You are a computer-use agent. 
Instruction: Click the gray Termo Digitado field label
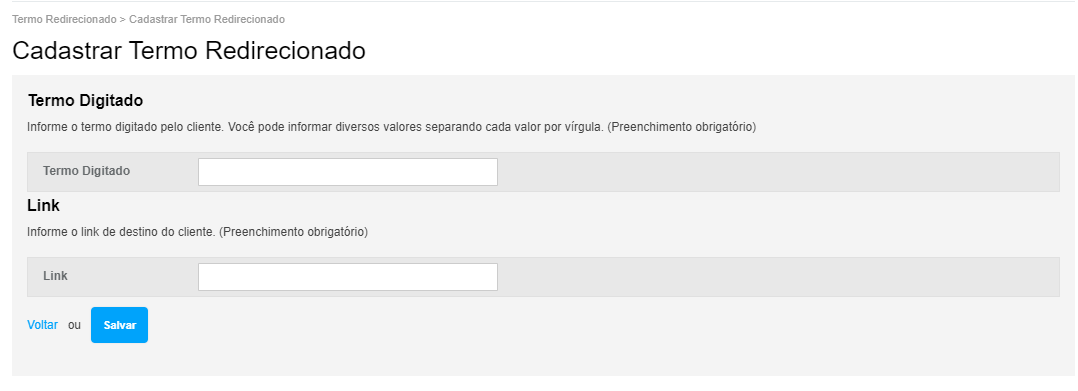coord(87,171)
